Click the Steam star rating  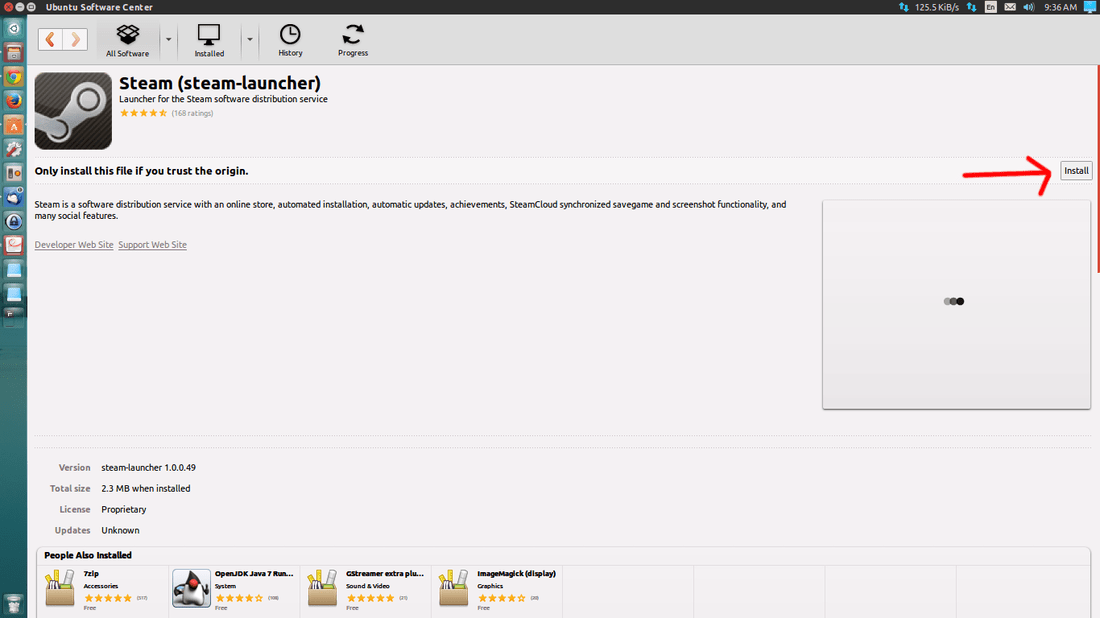click(x=143, y=113)
